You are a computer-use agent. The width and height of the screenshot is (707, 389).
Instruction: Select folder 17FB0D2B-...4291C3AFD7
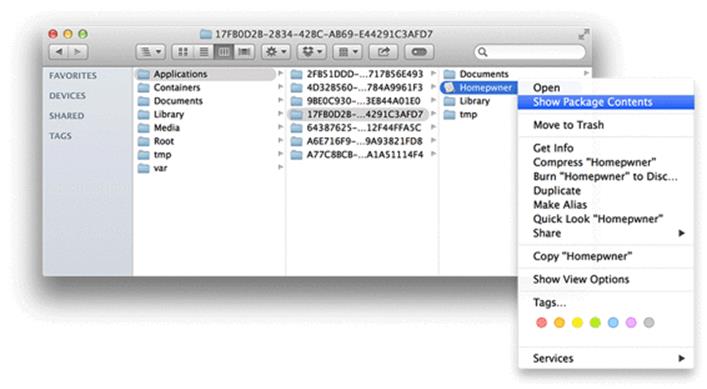pos(358,114)
